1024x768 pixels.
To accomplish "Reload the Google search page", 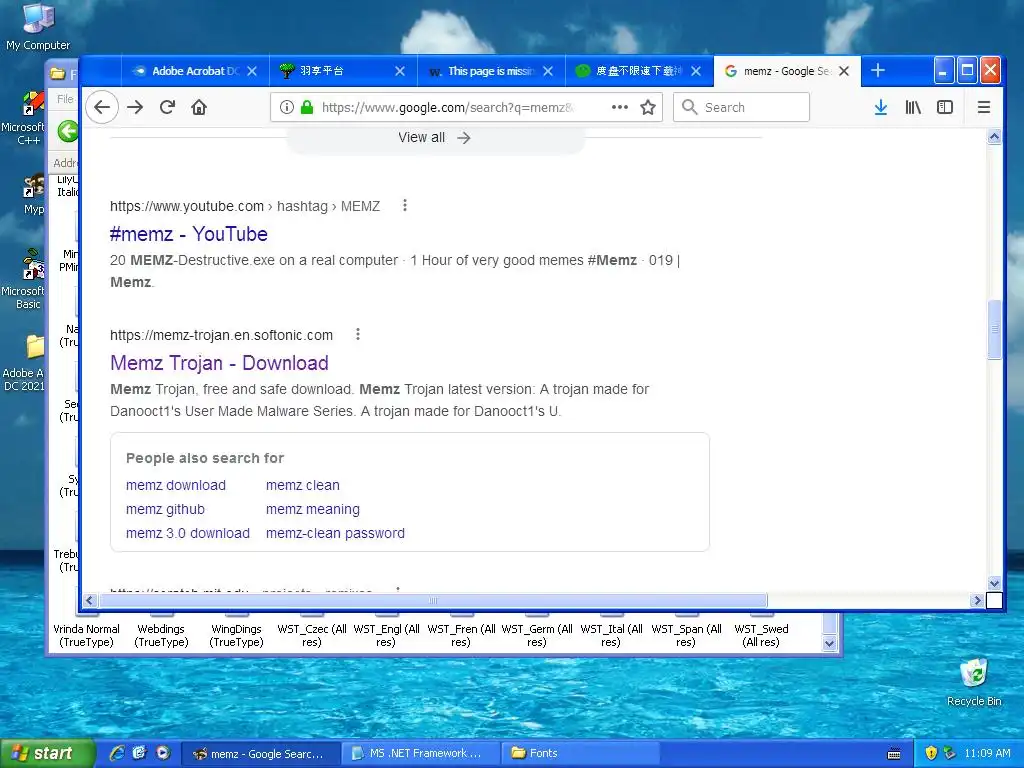I will (167, 107).
